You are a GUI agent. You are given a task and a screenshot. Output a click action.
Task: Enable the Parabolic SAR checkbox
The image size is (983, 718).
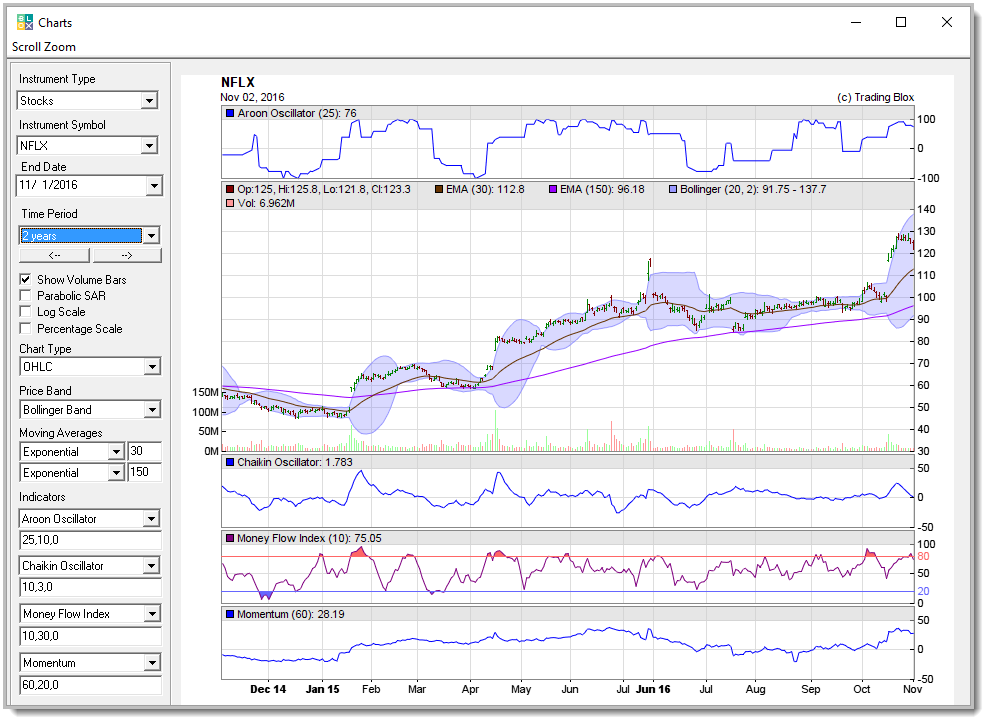point(26,296)
